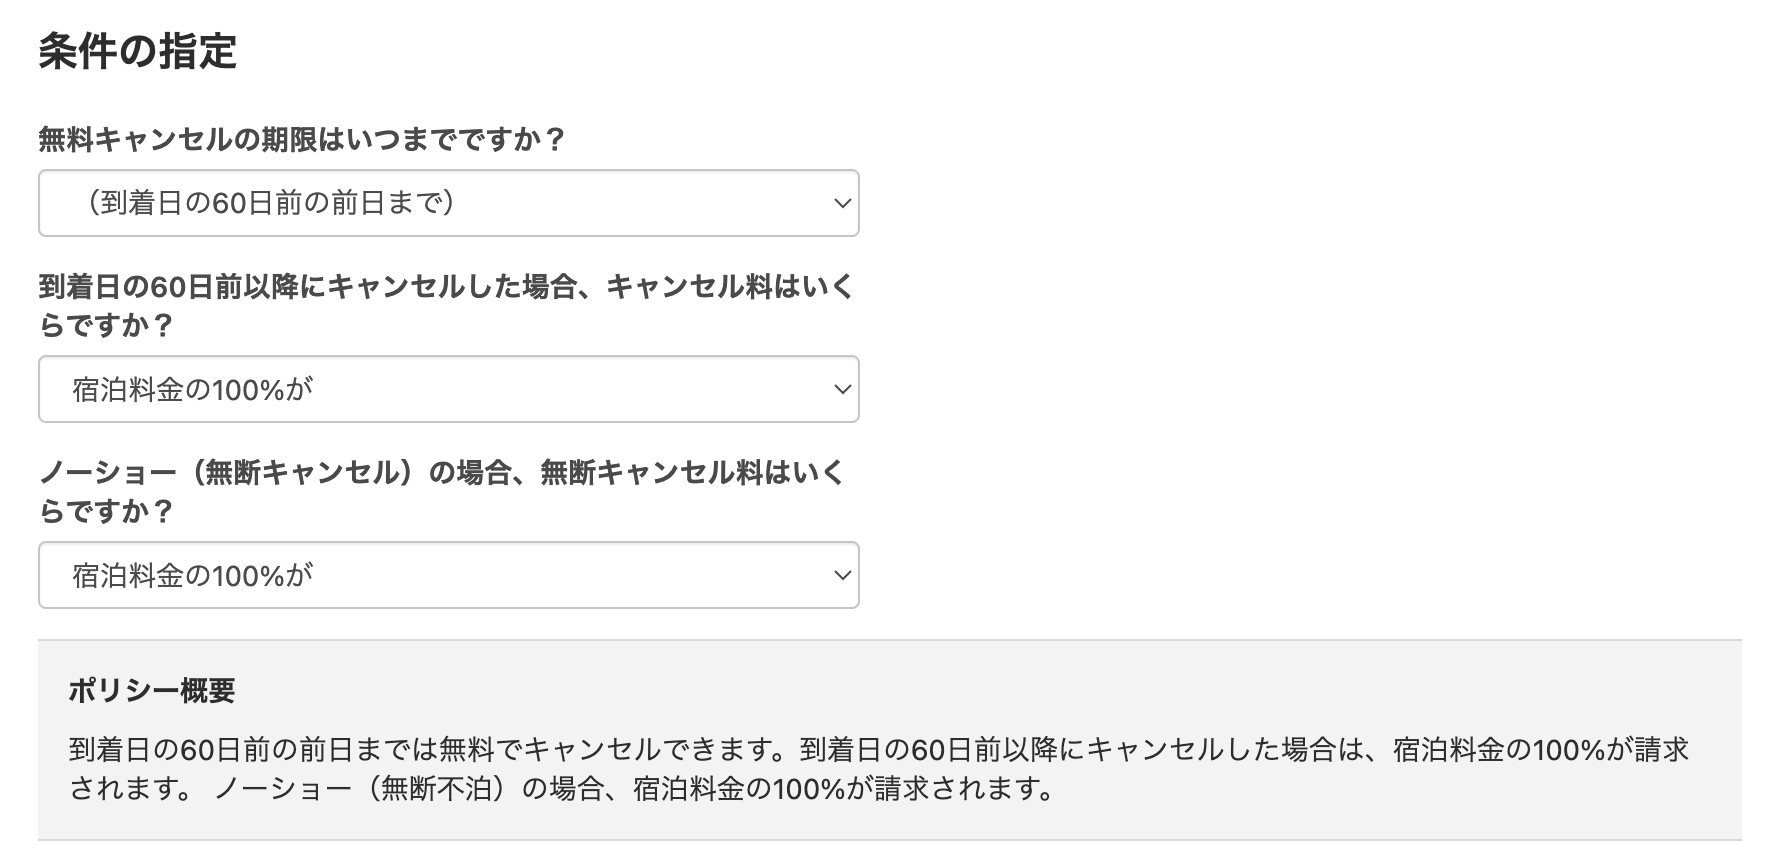This screenshot has width=1780, height=864.
Task: Open the cancellation fee amount dropdown
Action: pyautogui.click(x=448, y=389)
